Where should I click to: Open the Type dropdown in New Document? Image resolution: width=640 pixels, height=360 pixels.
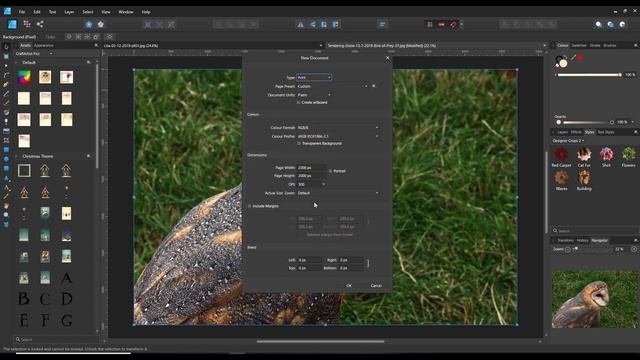click(x=314, y=77)
